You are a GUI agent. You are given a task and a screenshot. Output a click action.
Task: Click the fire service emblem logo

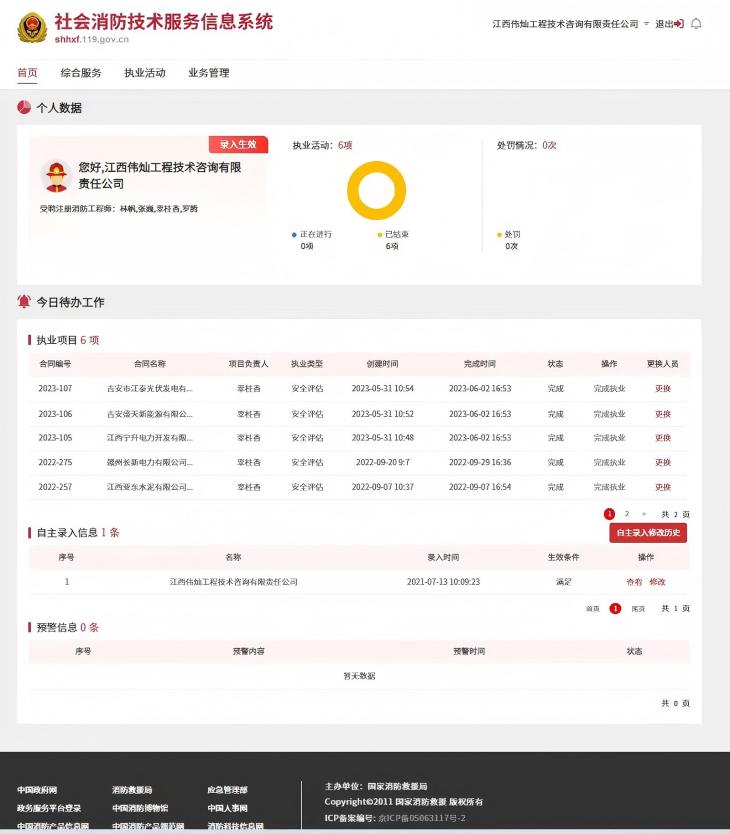point(32,28)
